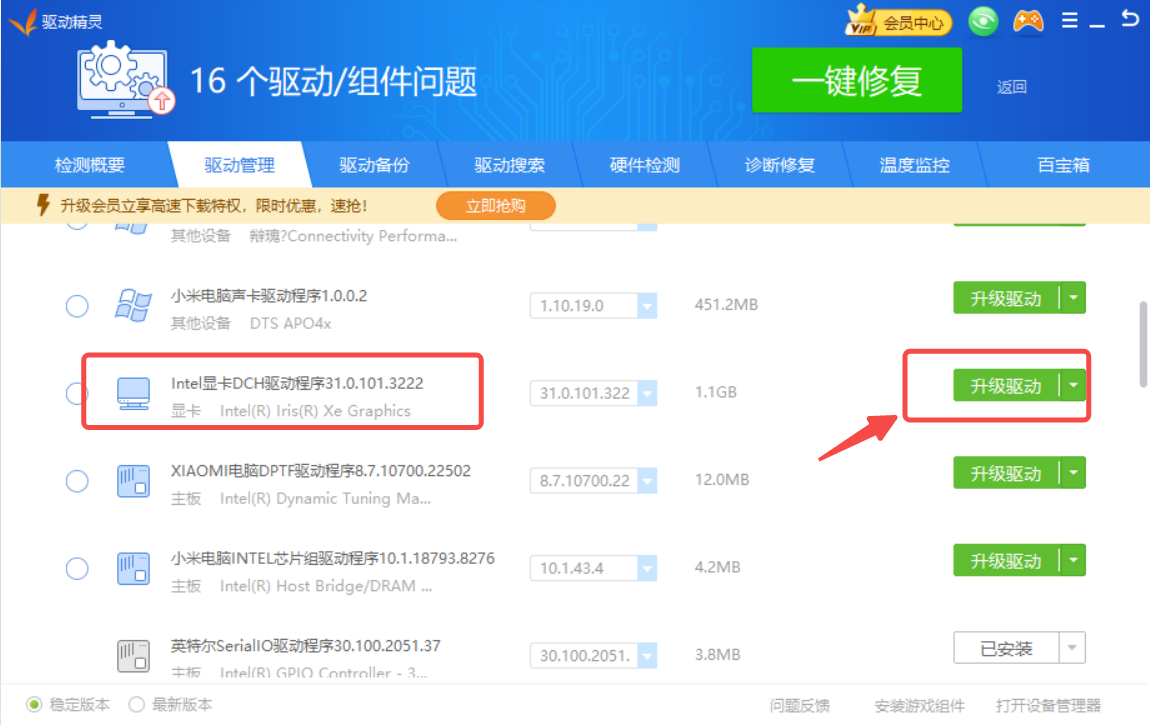Click the green eye icon in title bar

click(x=983, y=22)
